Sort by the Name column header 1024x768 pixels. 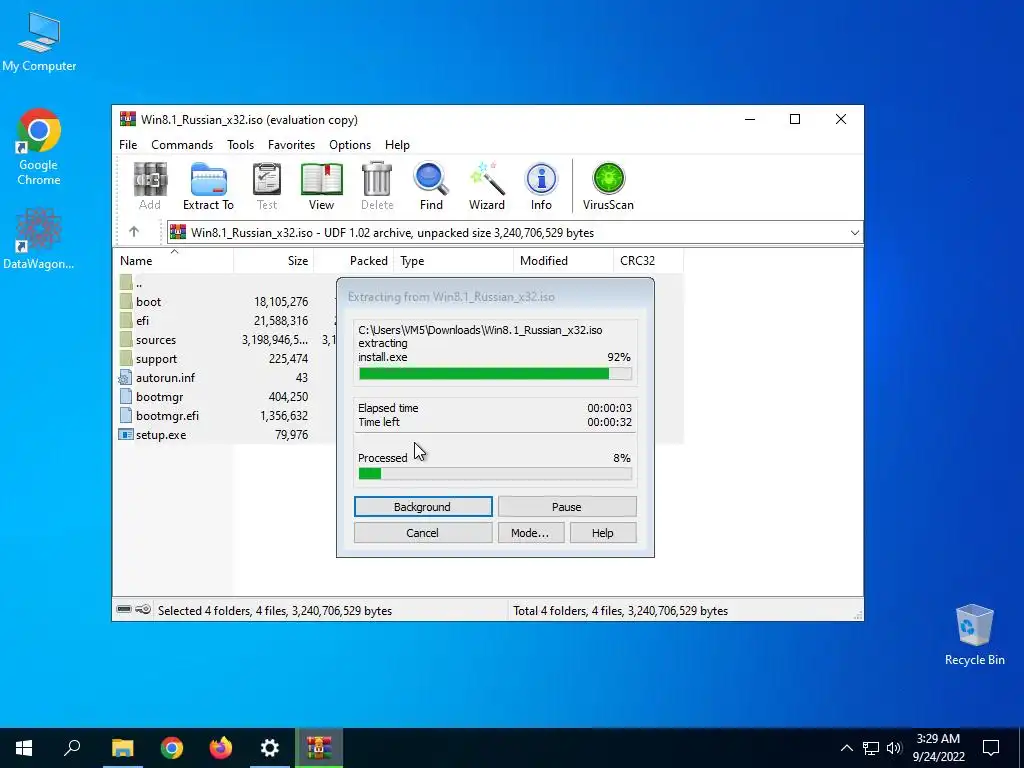pos(173,261)
